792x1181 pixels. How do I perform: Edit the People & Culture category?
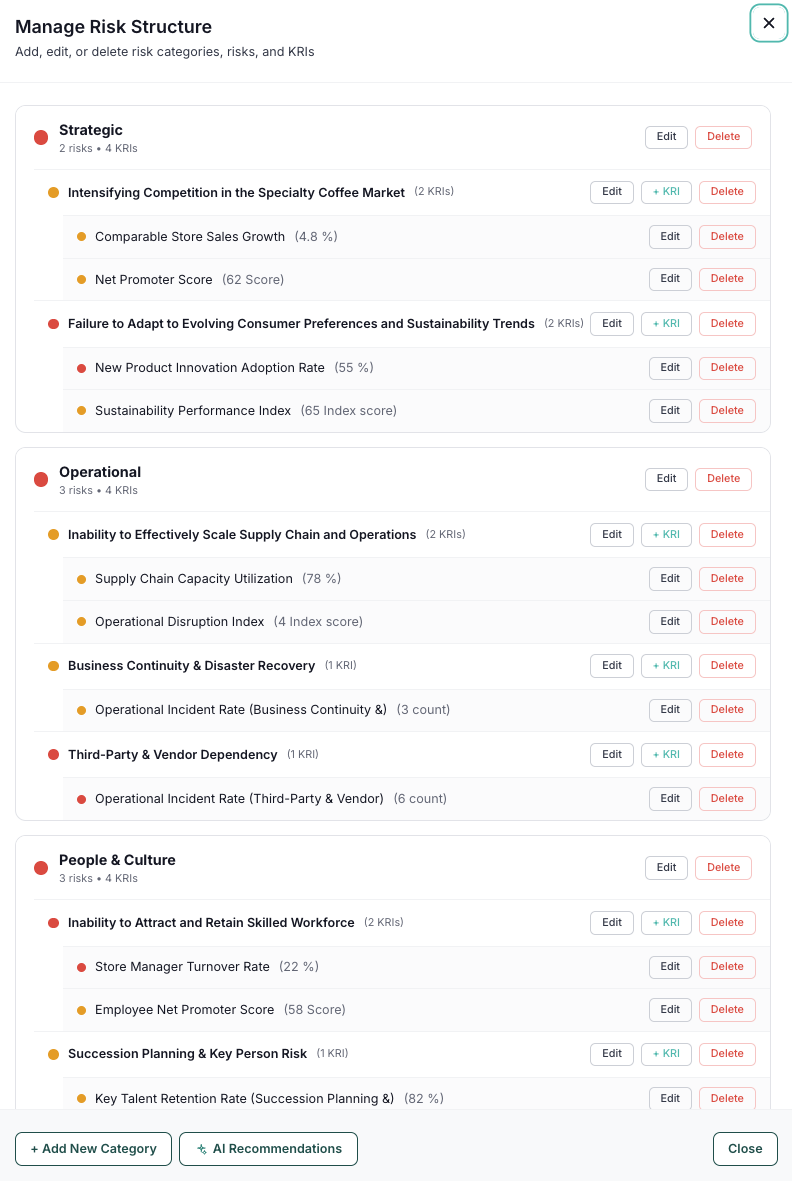tap(666, 868)
